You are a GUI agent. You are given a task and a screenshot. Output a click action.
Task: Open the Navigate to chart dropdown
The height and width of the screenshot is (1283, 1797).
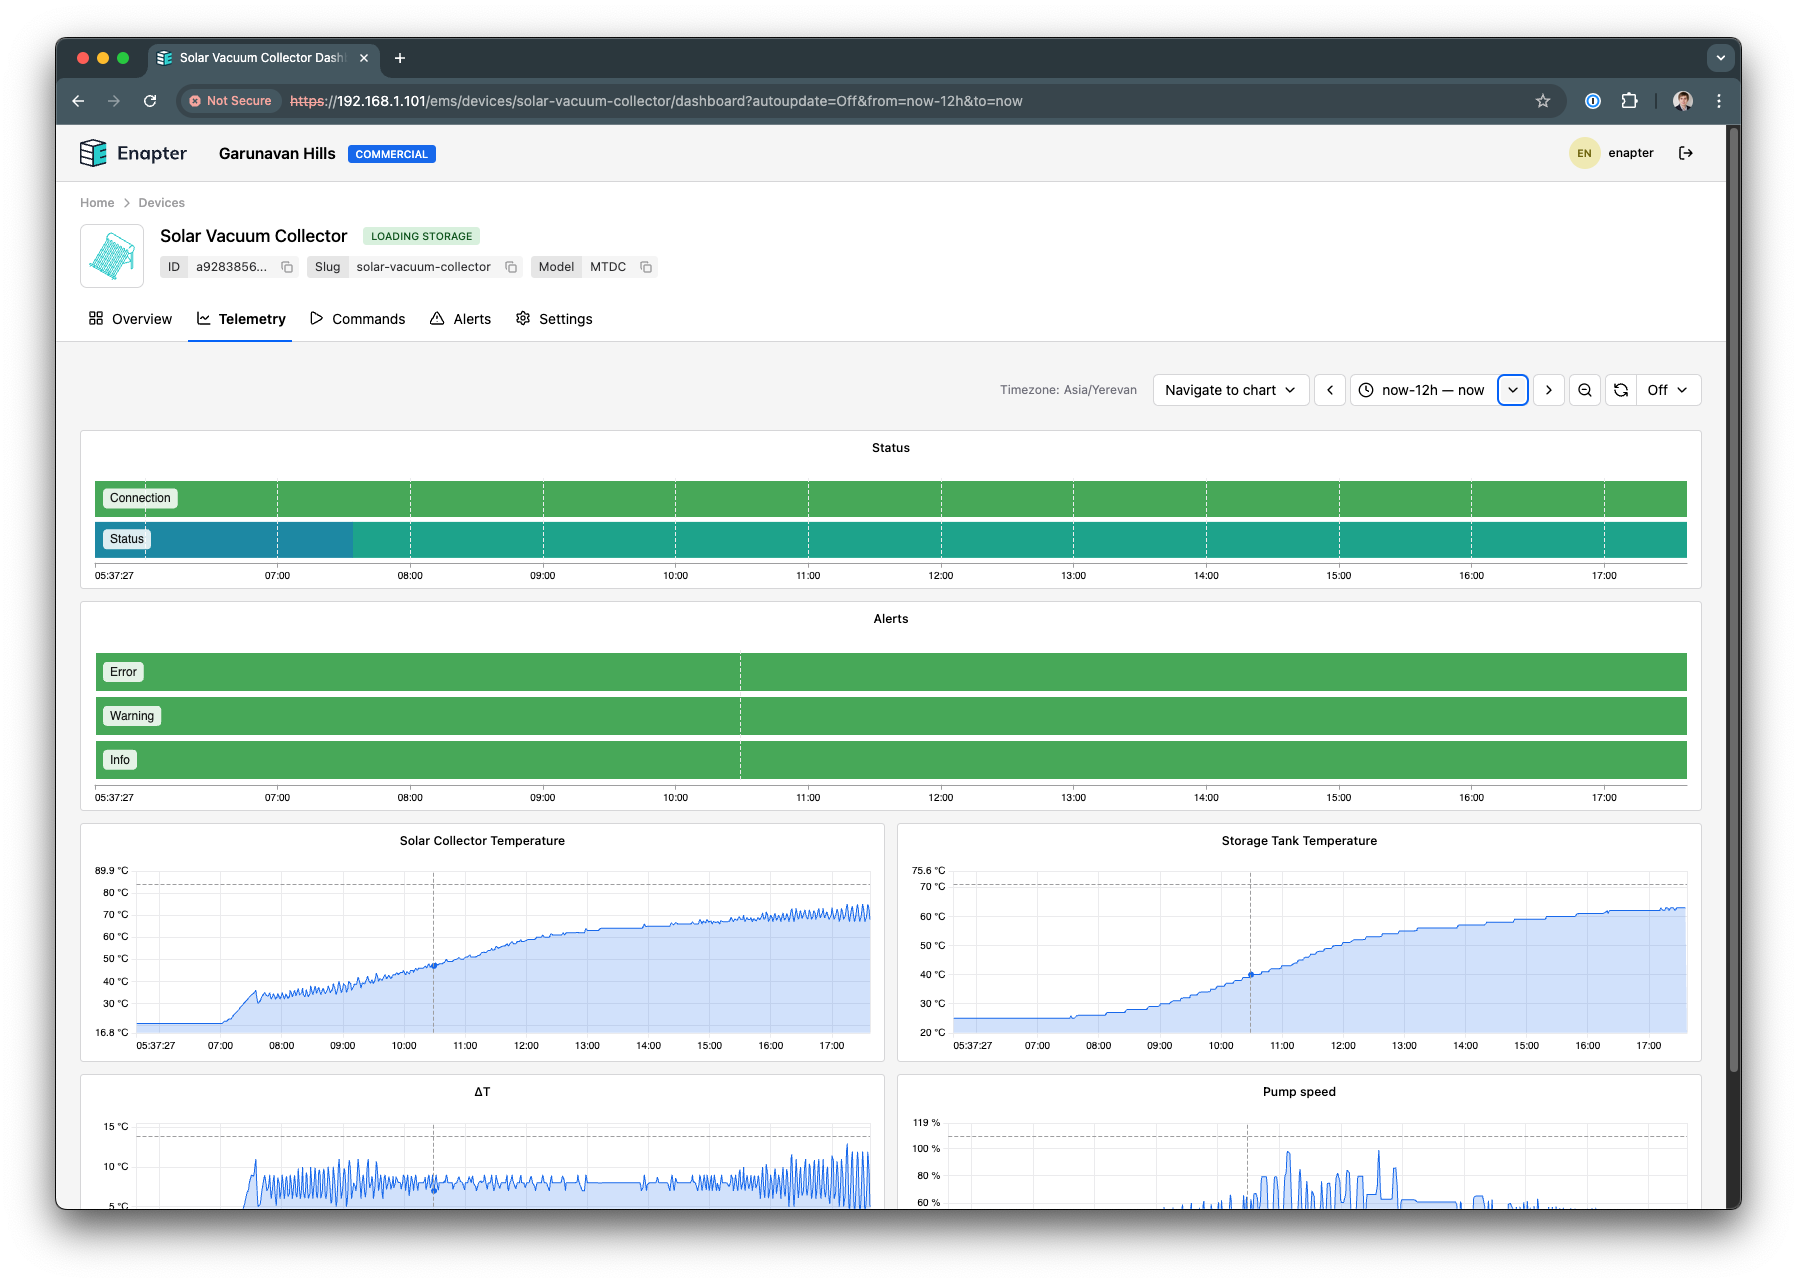[1229, 390]
